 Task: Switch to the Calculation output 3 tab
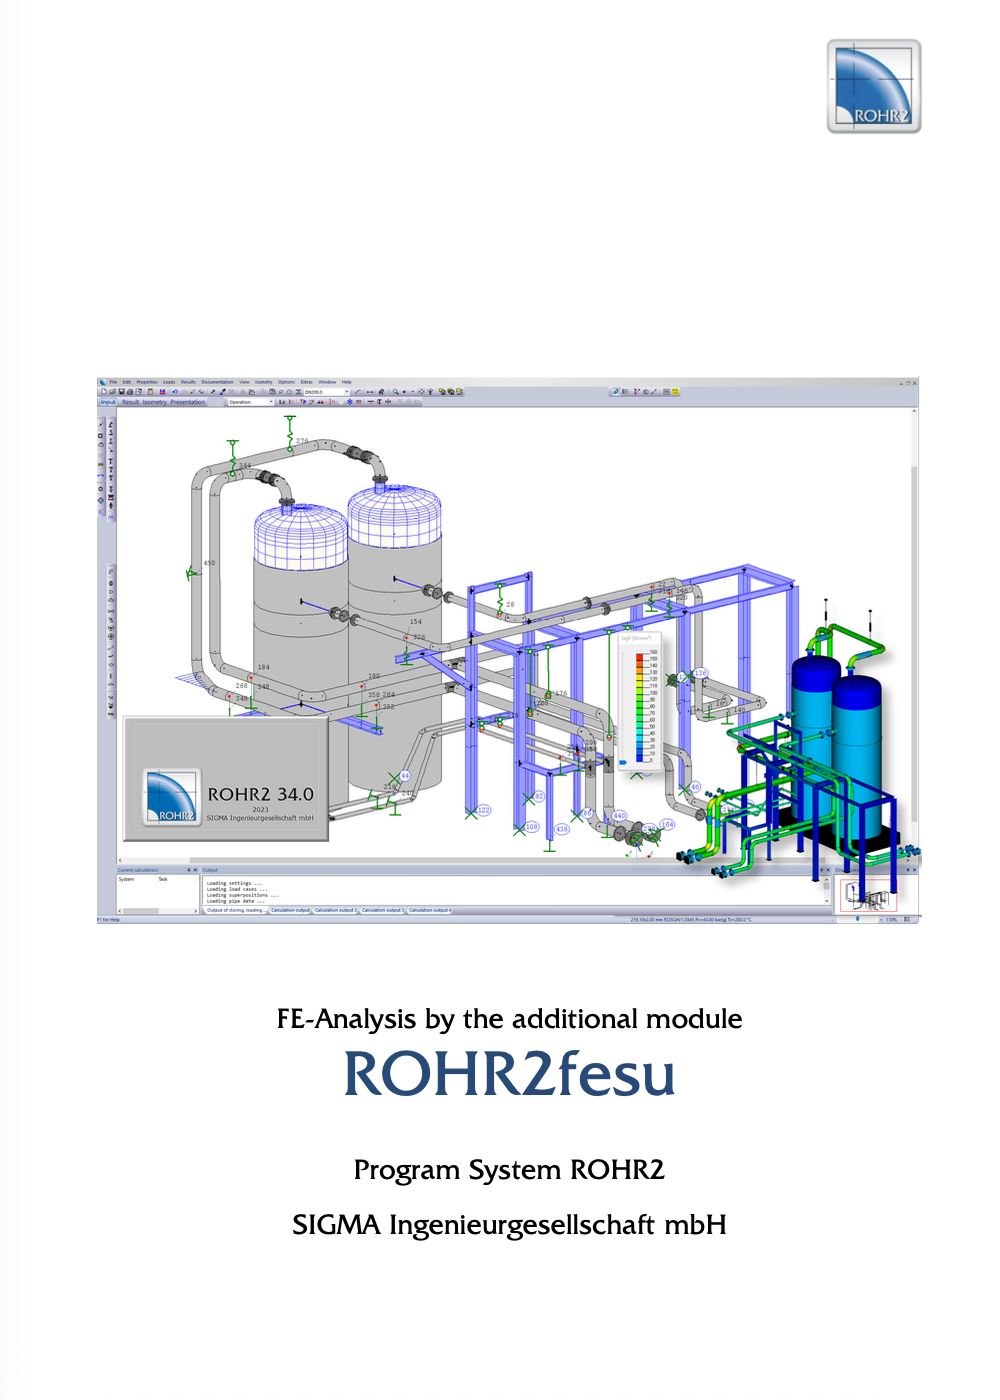point(383,908)
